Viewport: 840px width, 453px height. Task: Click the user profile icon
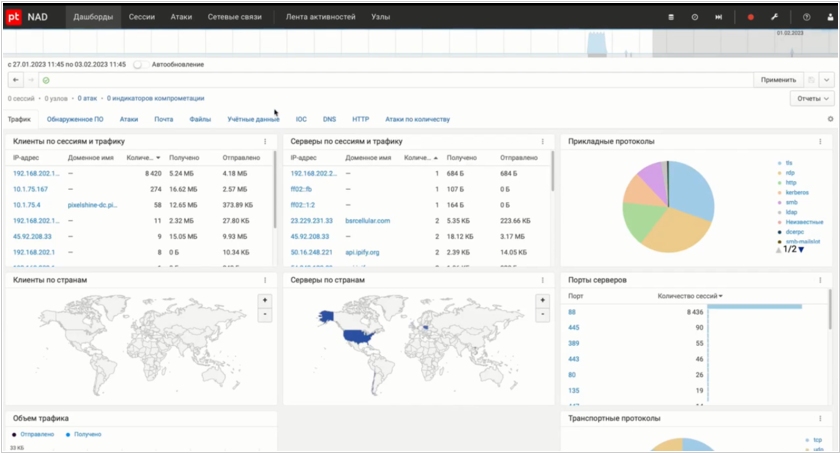pyautogui.click(x=828, y=17)
